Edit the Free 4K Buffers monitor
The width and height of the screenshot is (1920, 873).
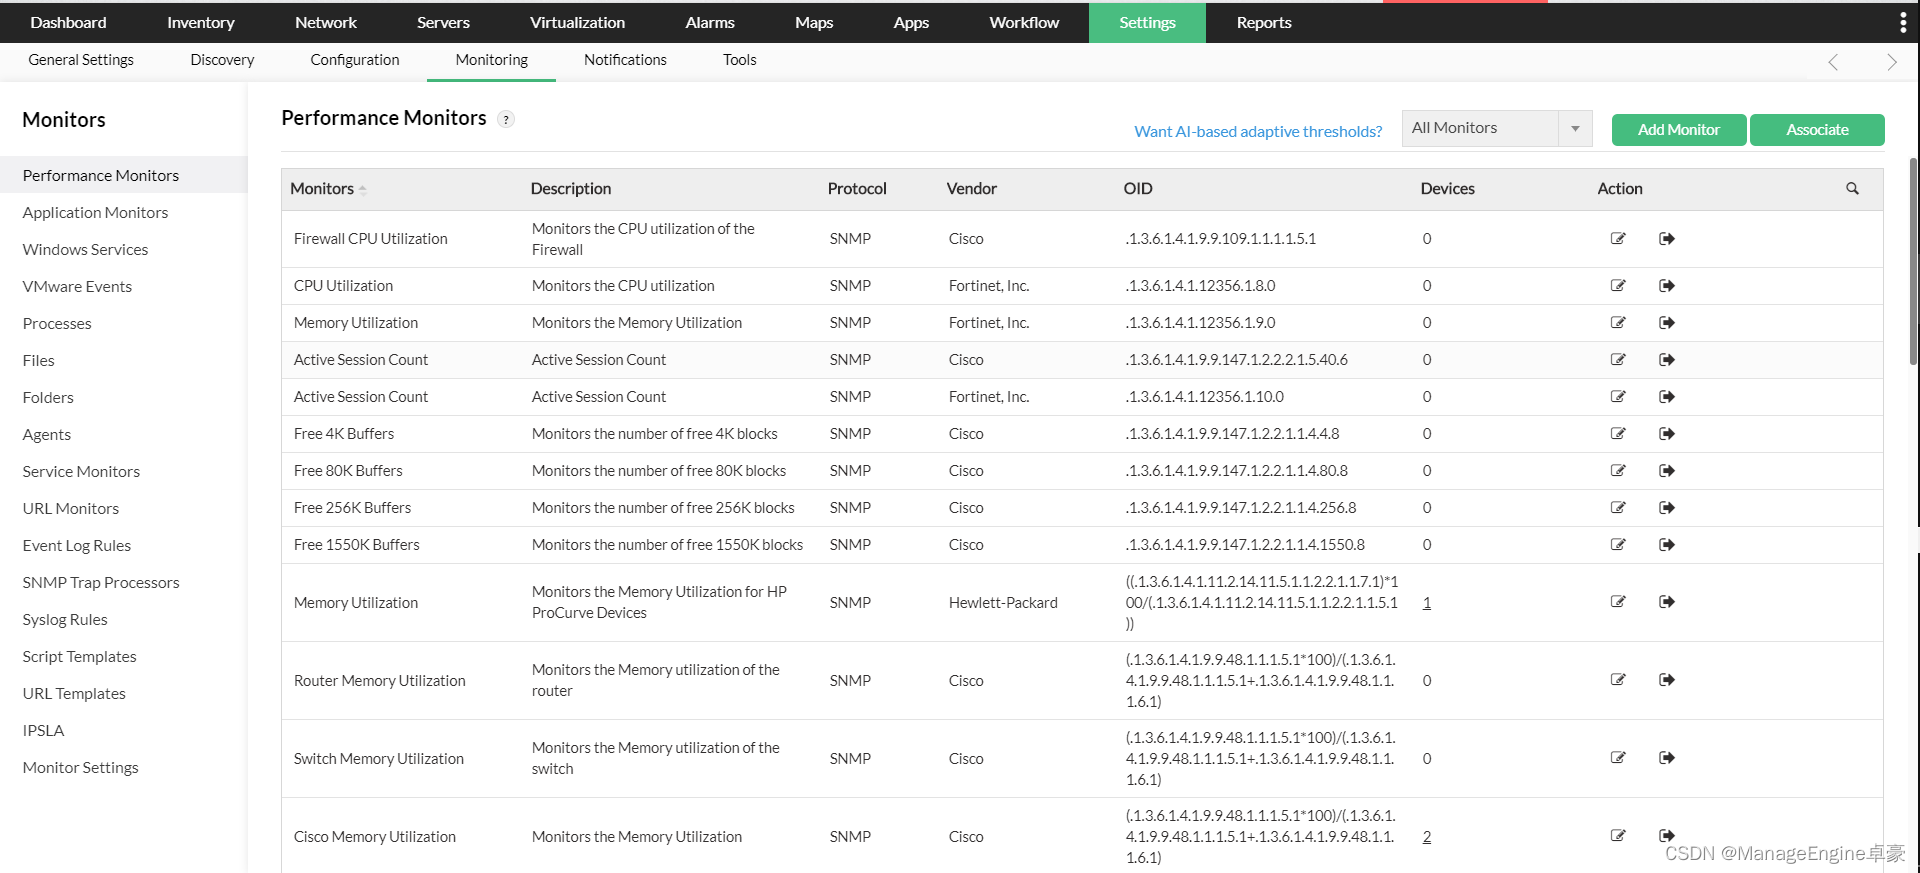tap(1618, 433)
